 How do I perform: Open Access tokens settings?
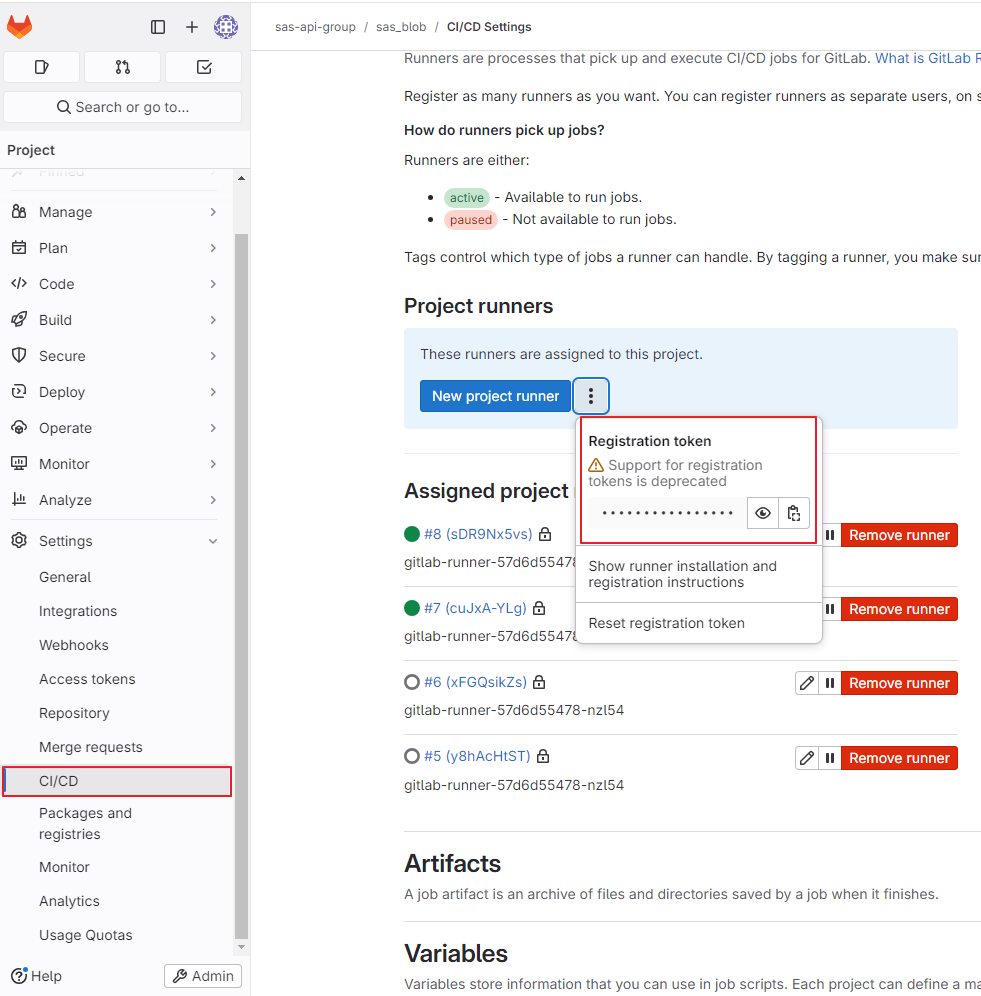point(87,679)
